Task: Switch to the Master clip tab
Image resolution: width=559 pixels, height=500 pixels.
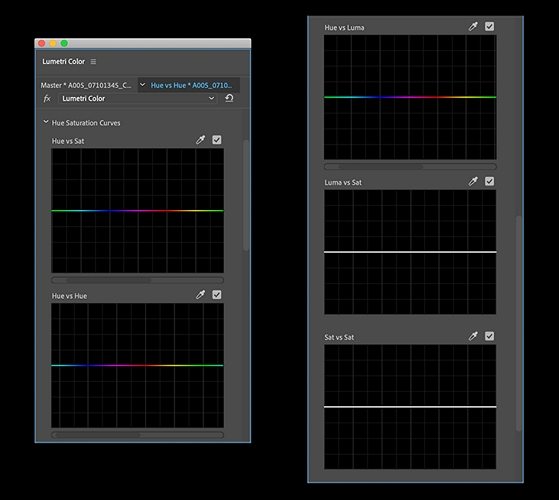Action: pyautogui.click(x=86, y=85)
